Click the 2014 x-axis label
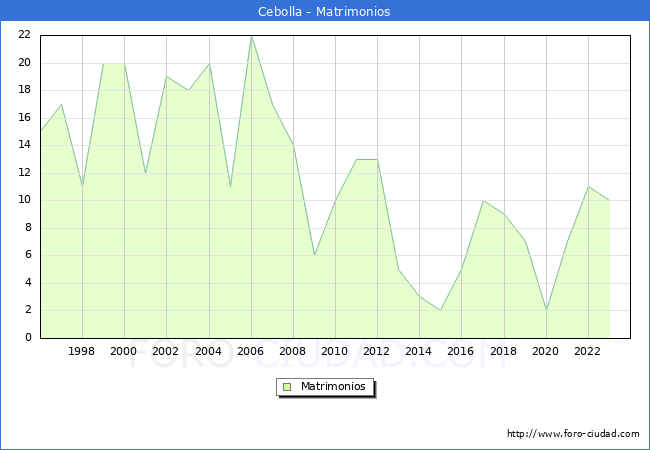The height and width of the screenshot is (450, 650). tap(418, 351)
